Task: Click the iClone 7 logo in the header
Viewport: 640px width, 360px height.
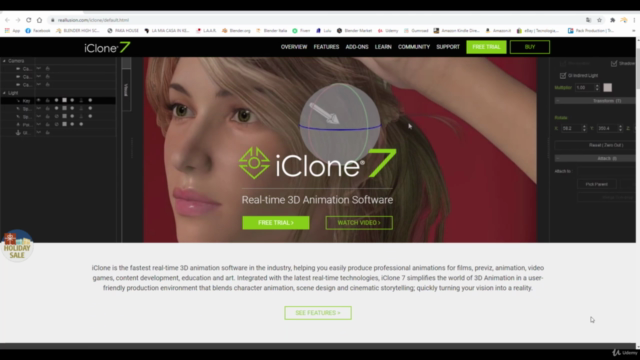Action: 107,48
